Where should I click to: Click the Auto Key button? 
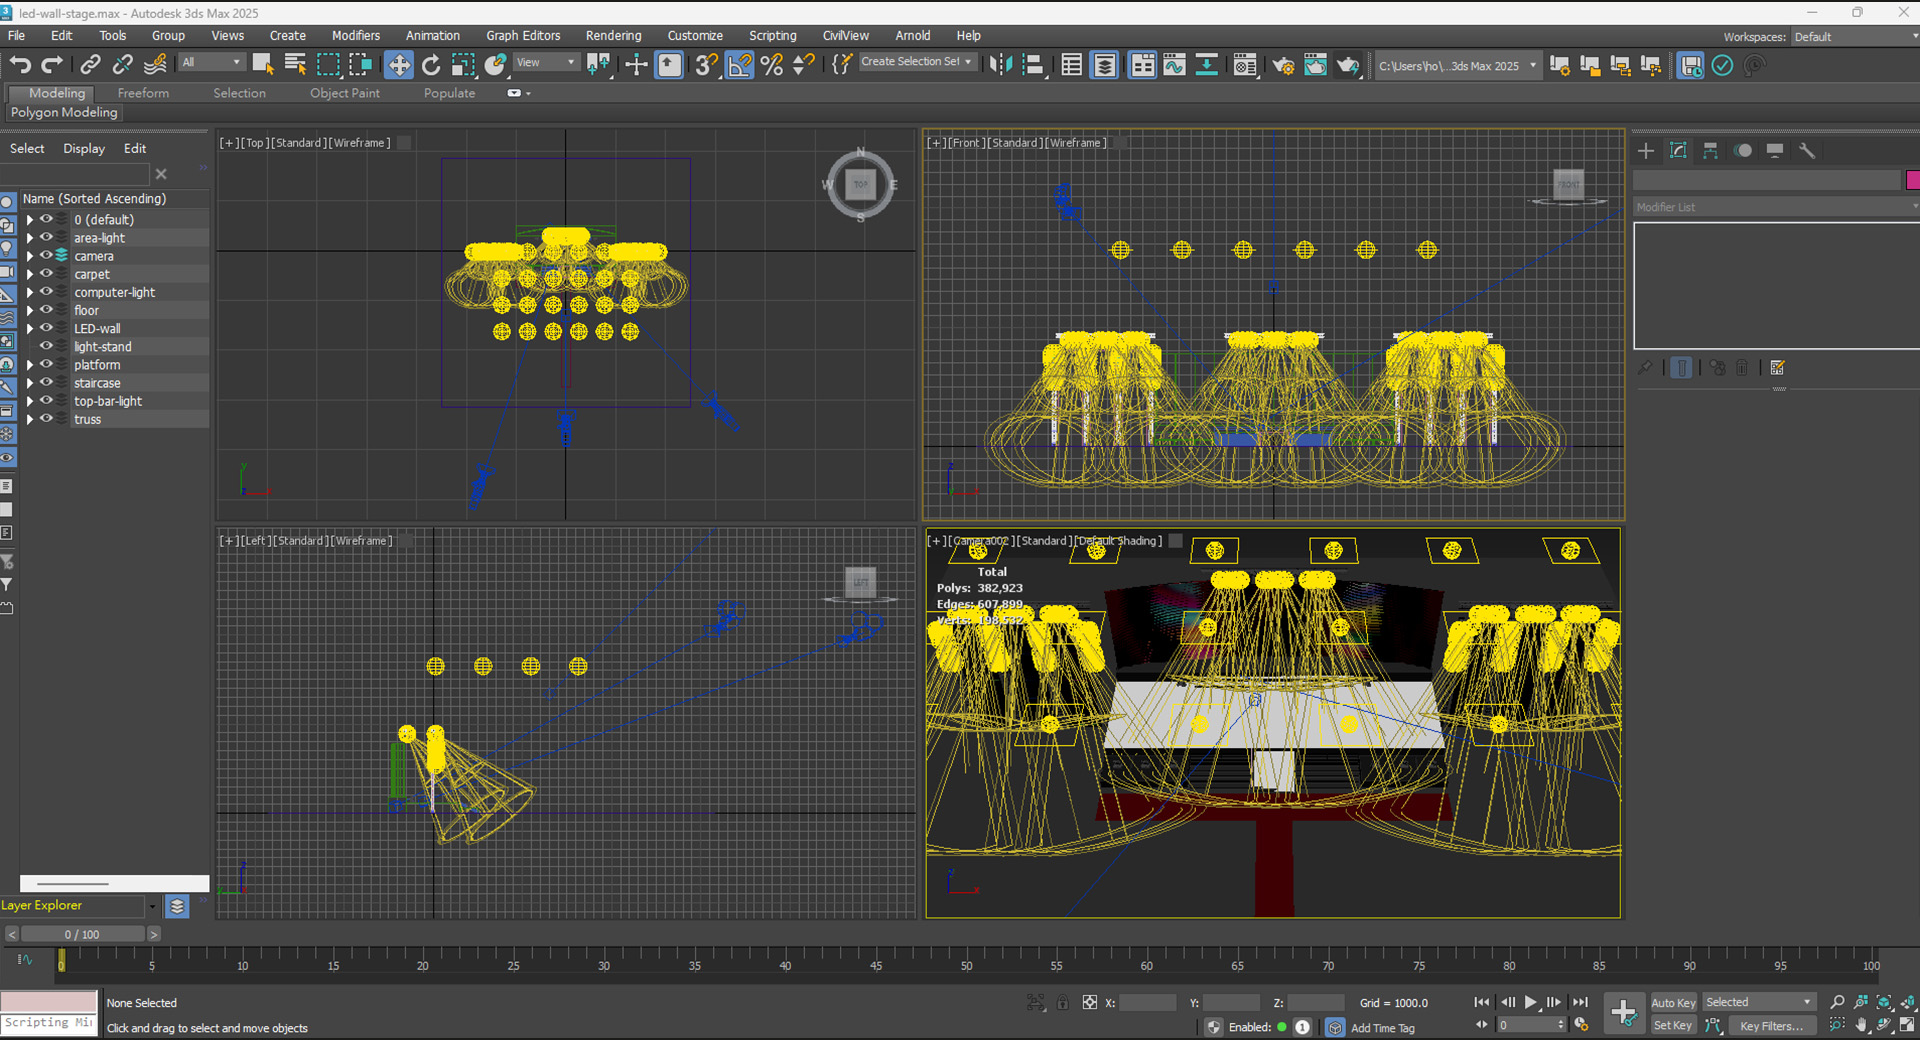pyautogui.click(x=1673, y=1002)
